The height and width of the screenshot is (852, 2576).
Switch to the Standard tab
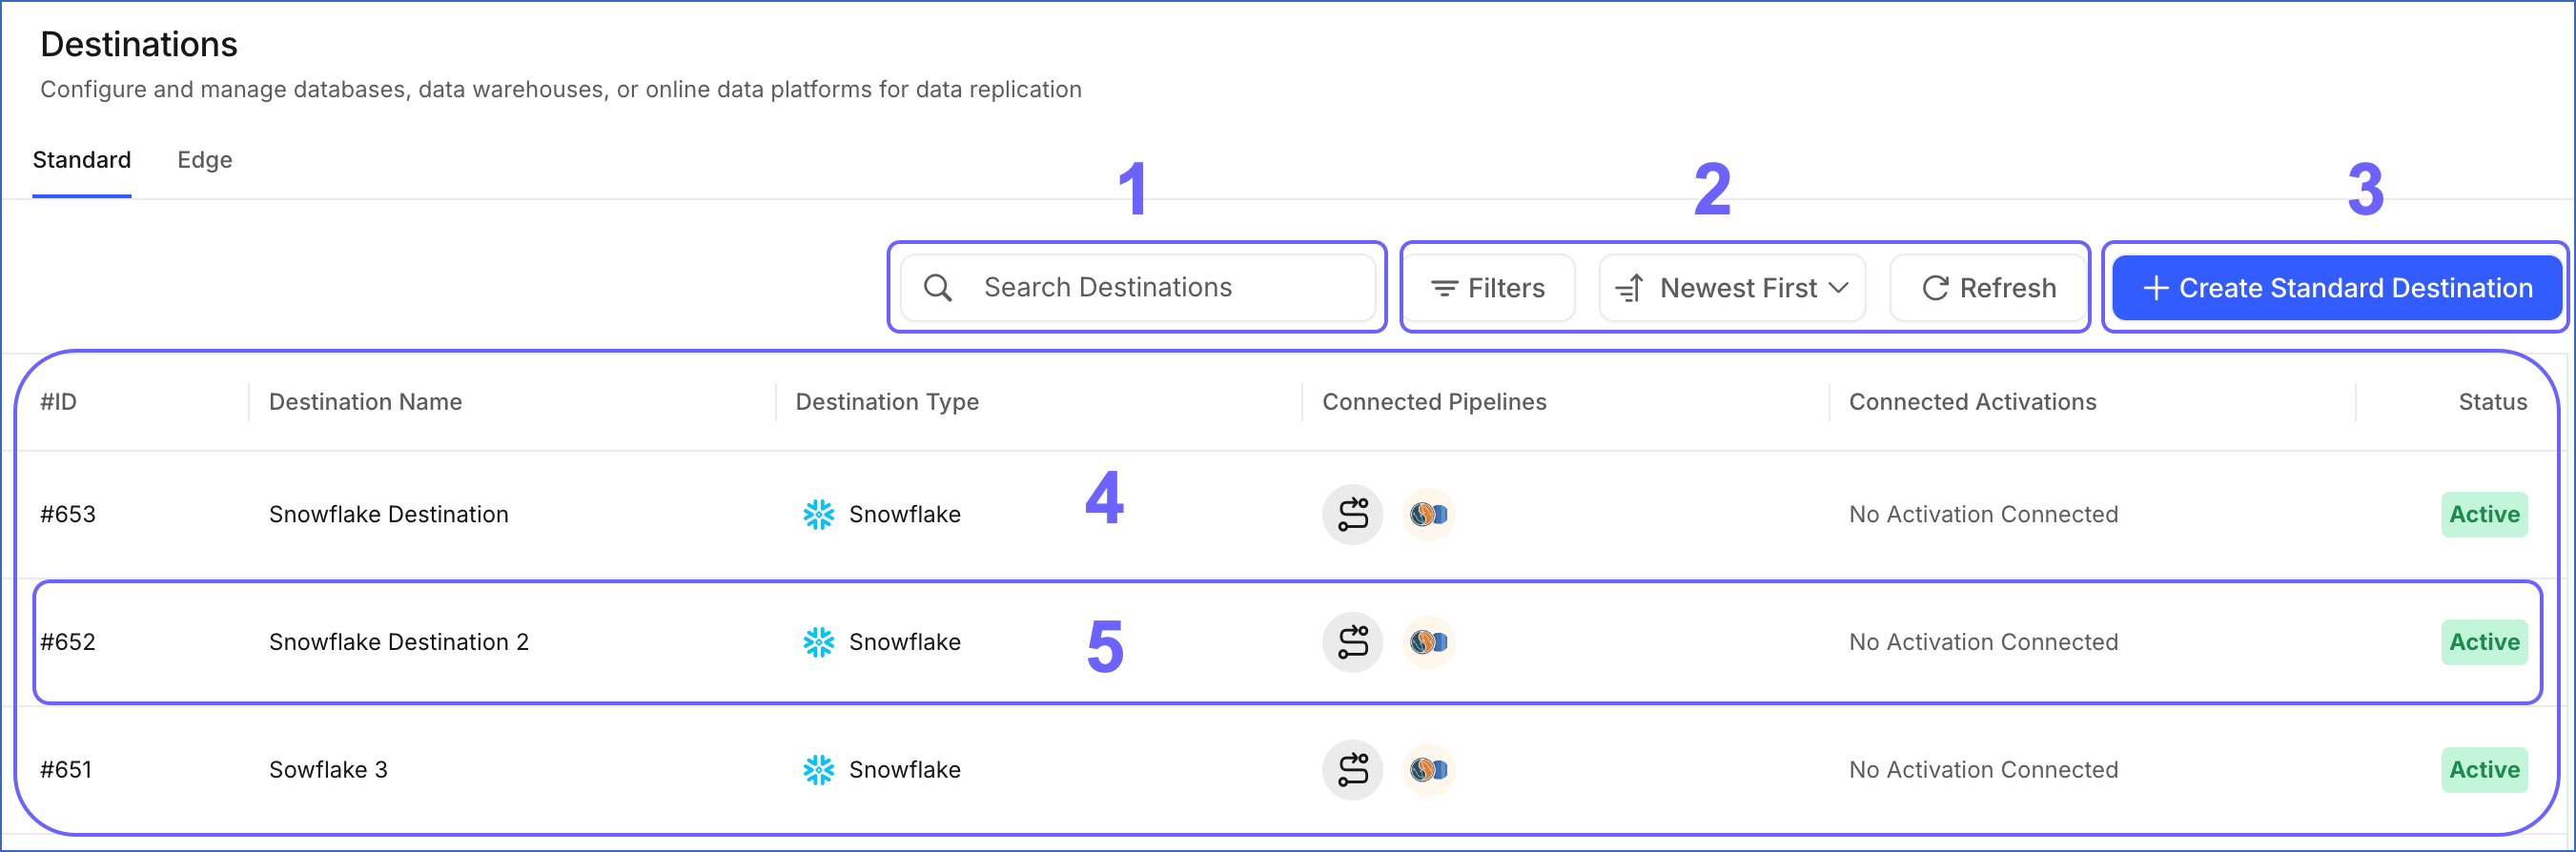pos(82,160)
